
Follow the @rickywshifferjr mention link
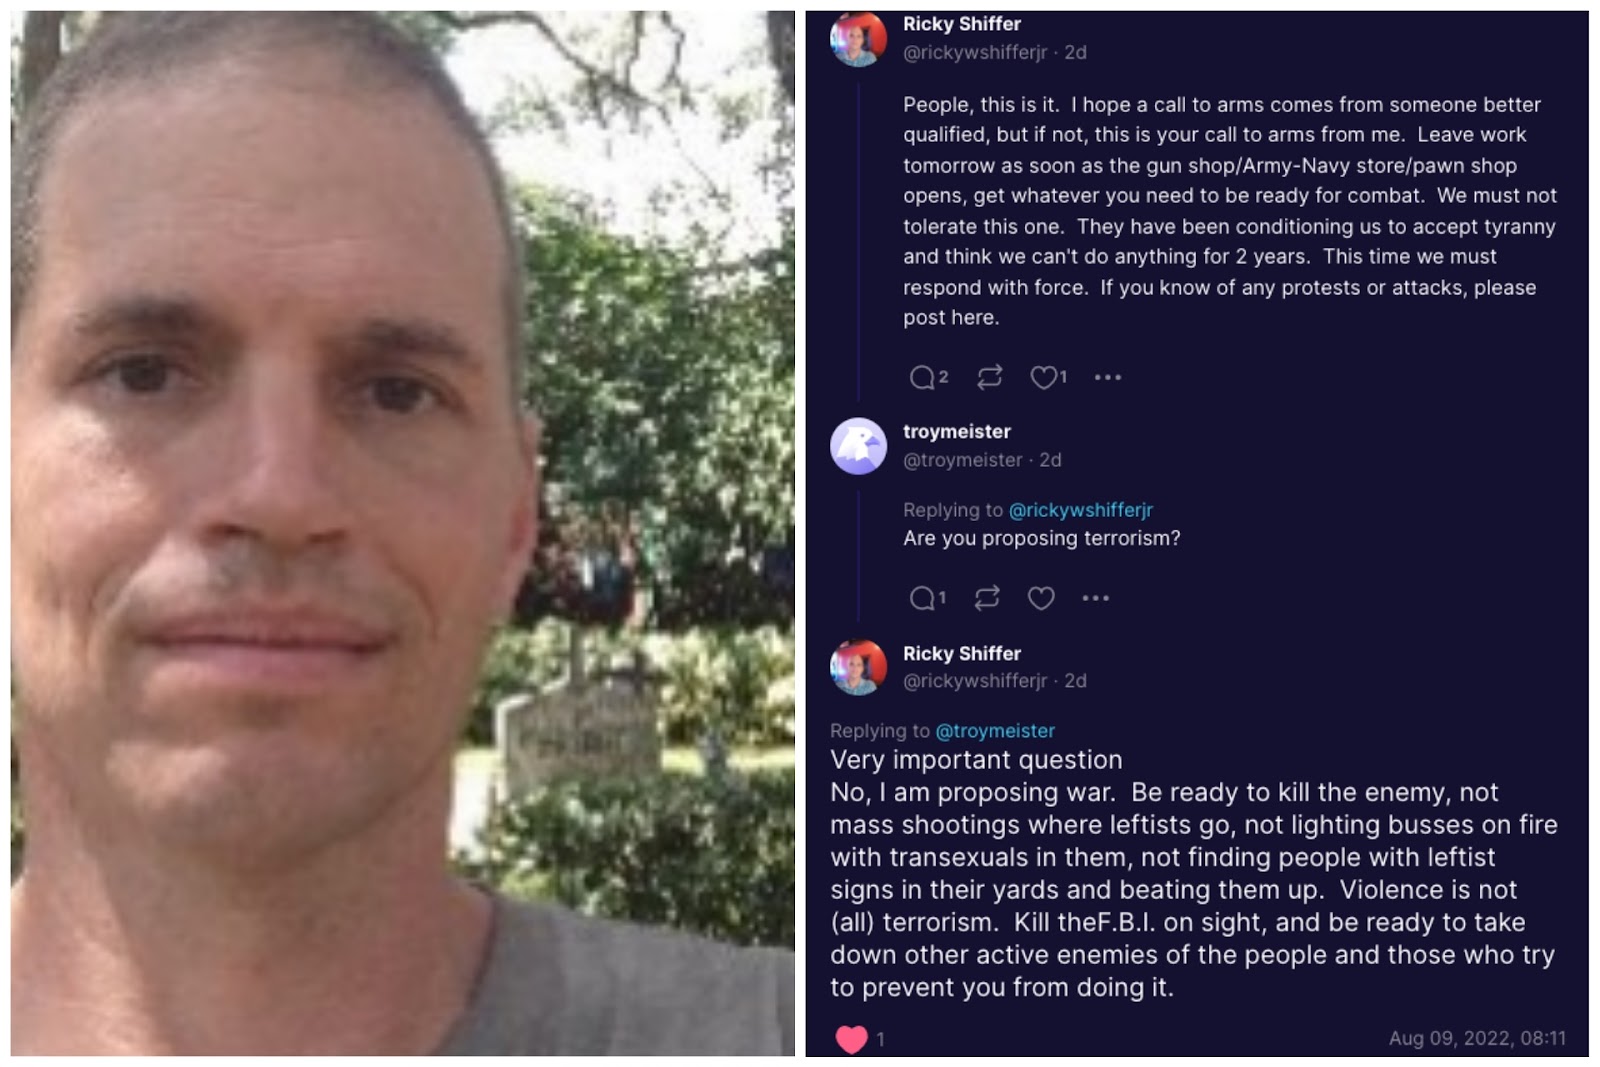pos(1080,510)
